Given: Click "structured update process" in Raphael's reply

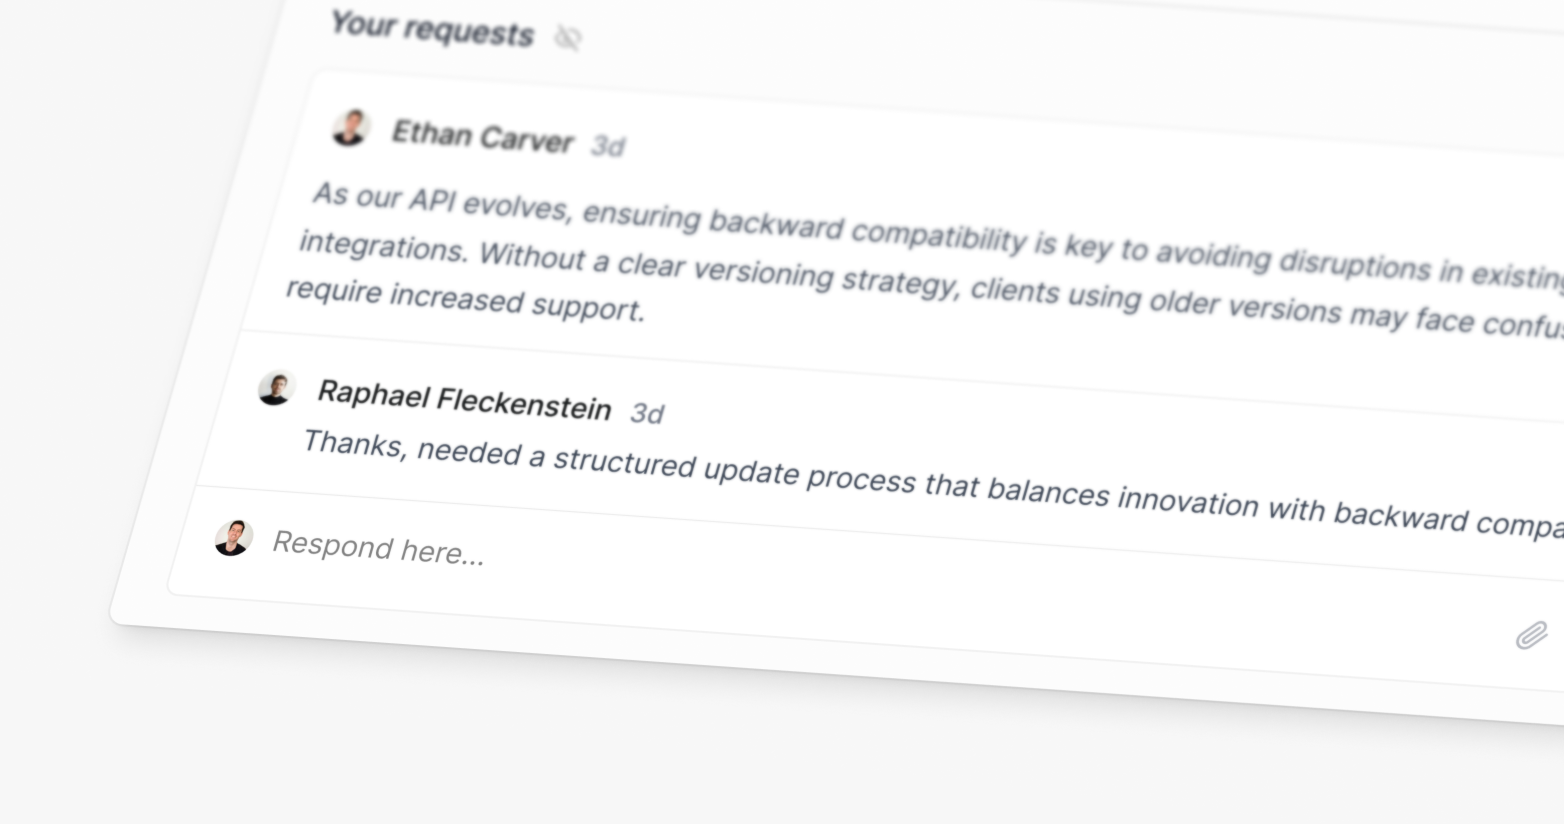Looking at the screenshot, I should coord(734,470).
